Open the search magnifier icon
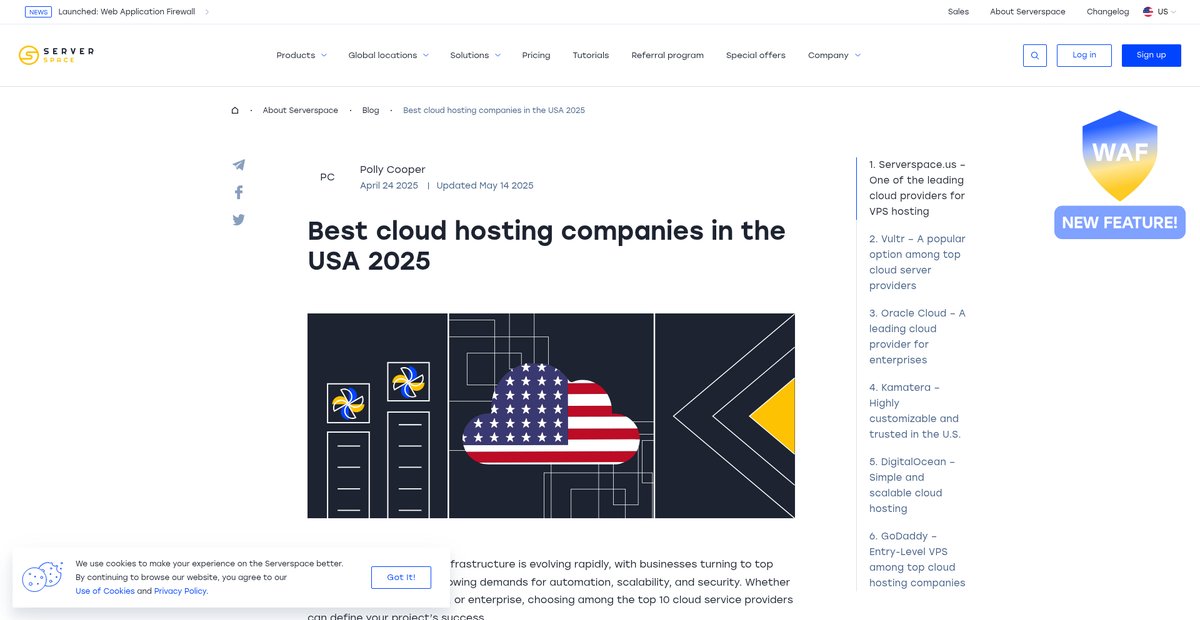The width and height of the screenshot is (1200, 620). tap(1035, 55)
